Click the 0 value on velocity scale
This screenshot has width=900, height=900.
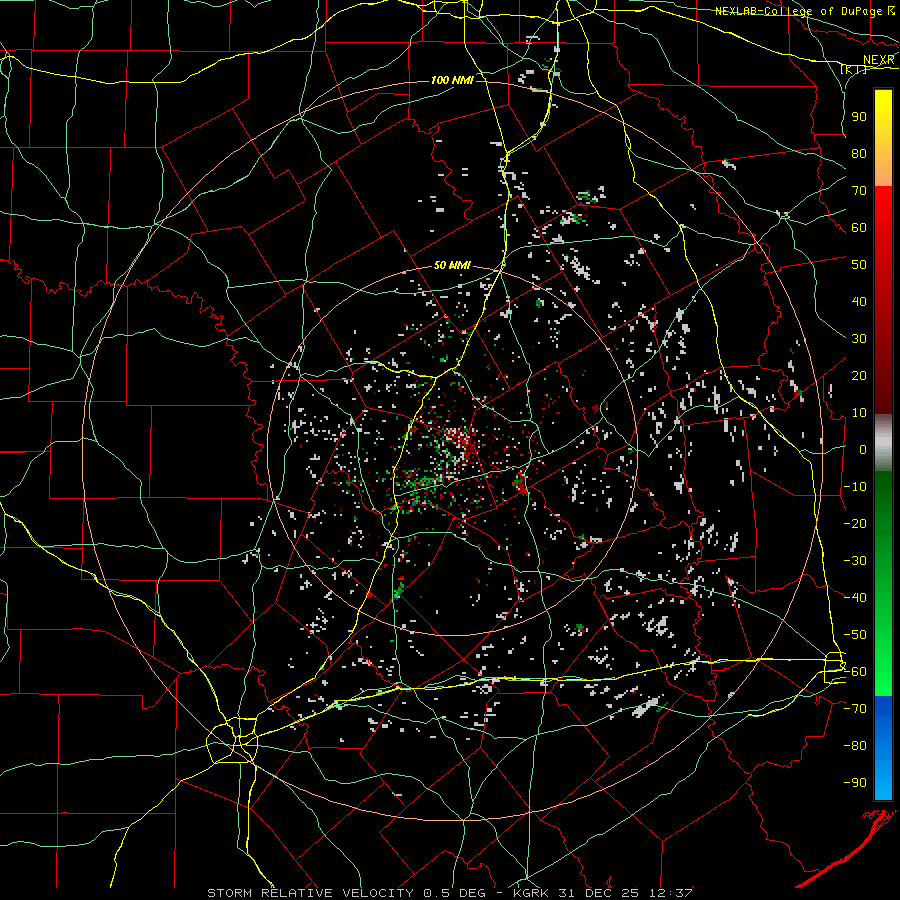(862, 450)
